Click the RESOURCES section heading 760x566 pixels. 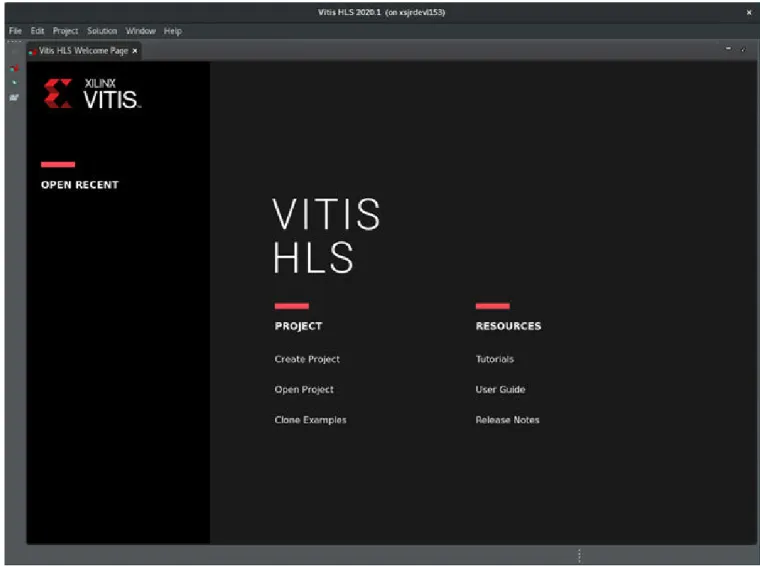[x=508, y=326]
